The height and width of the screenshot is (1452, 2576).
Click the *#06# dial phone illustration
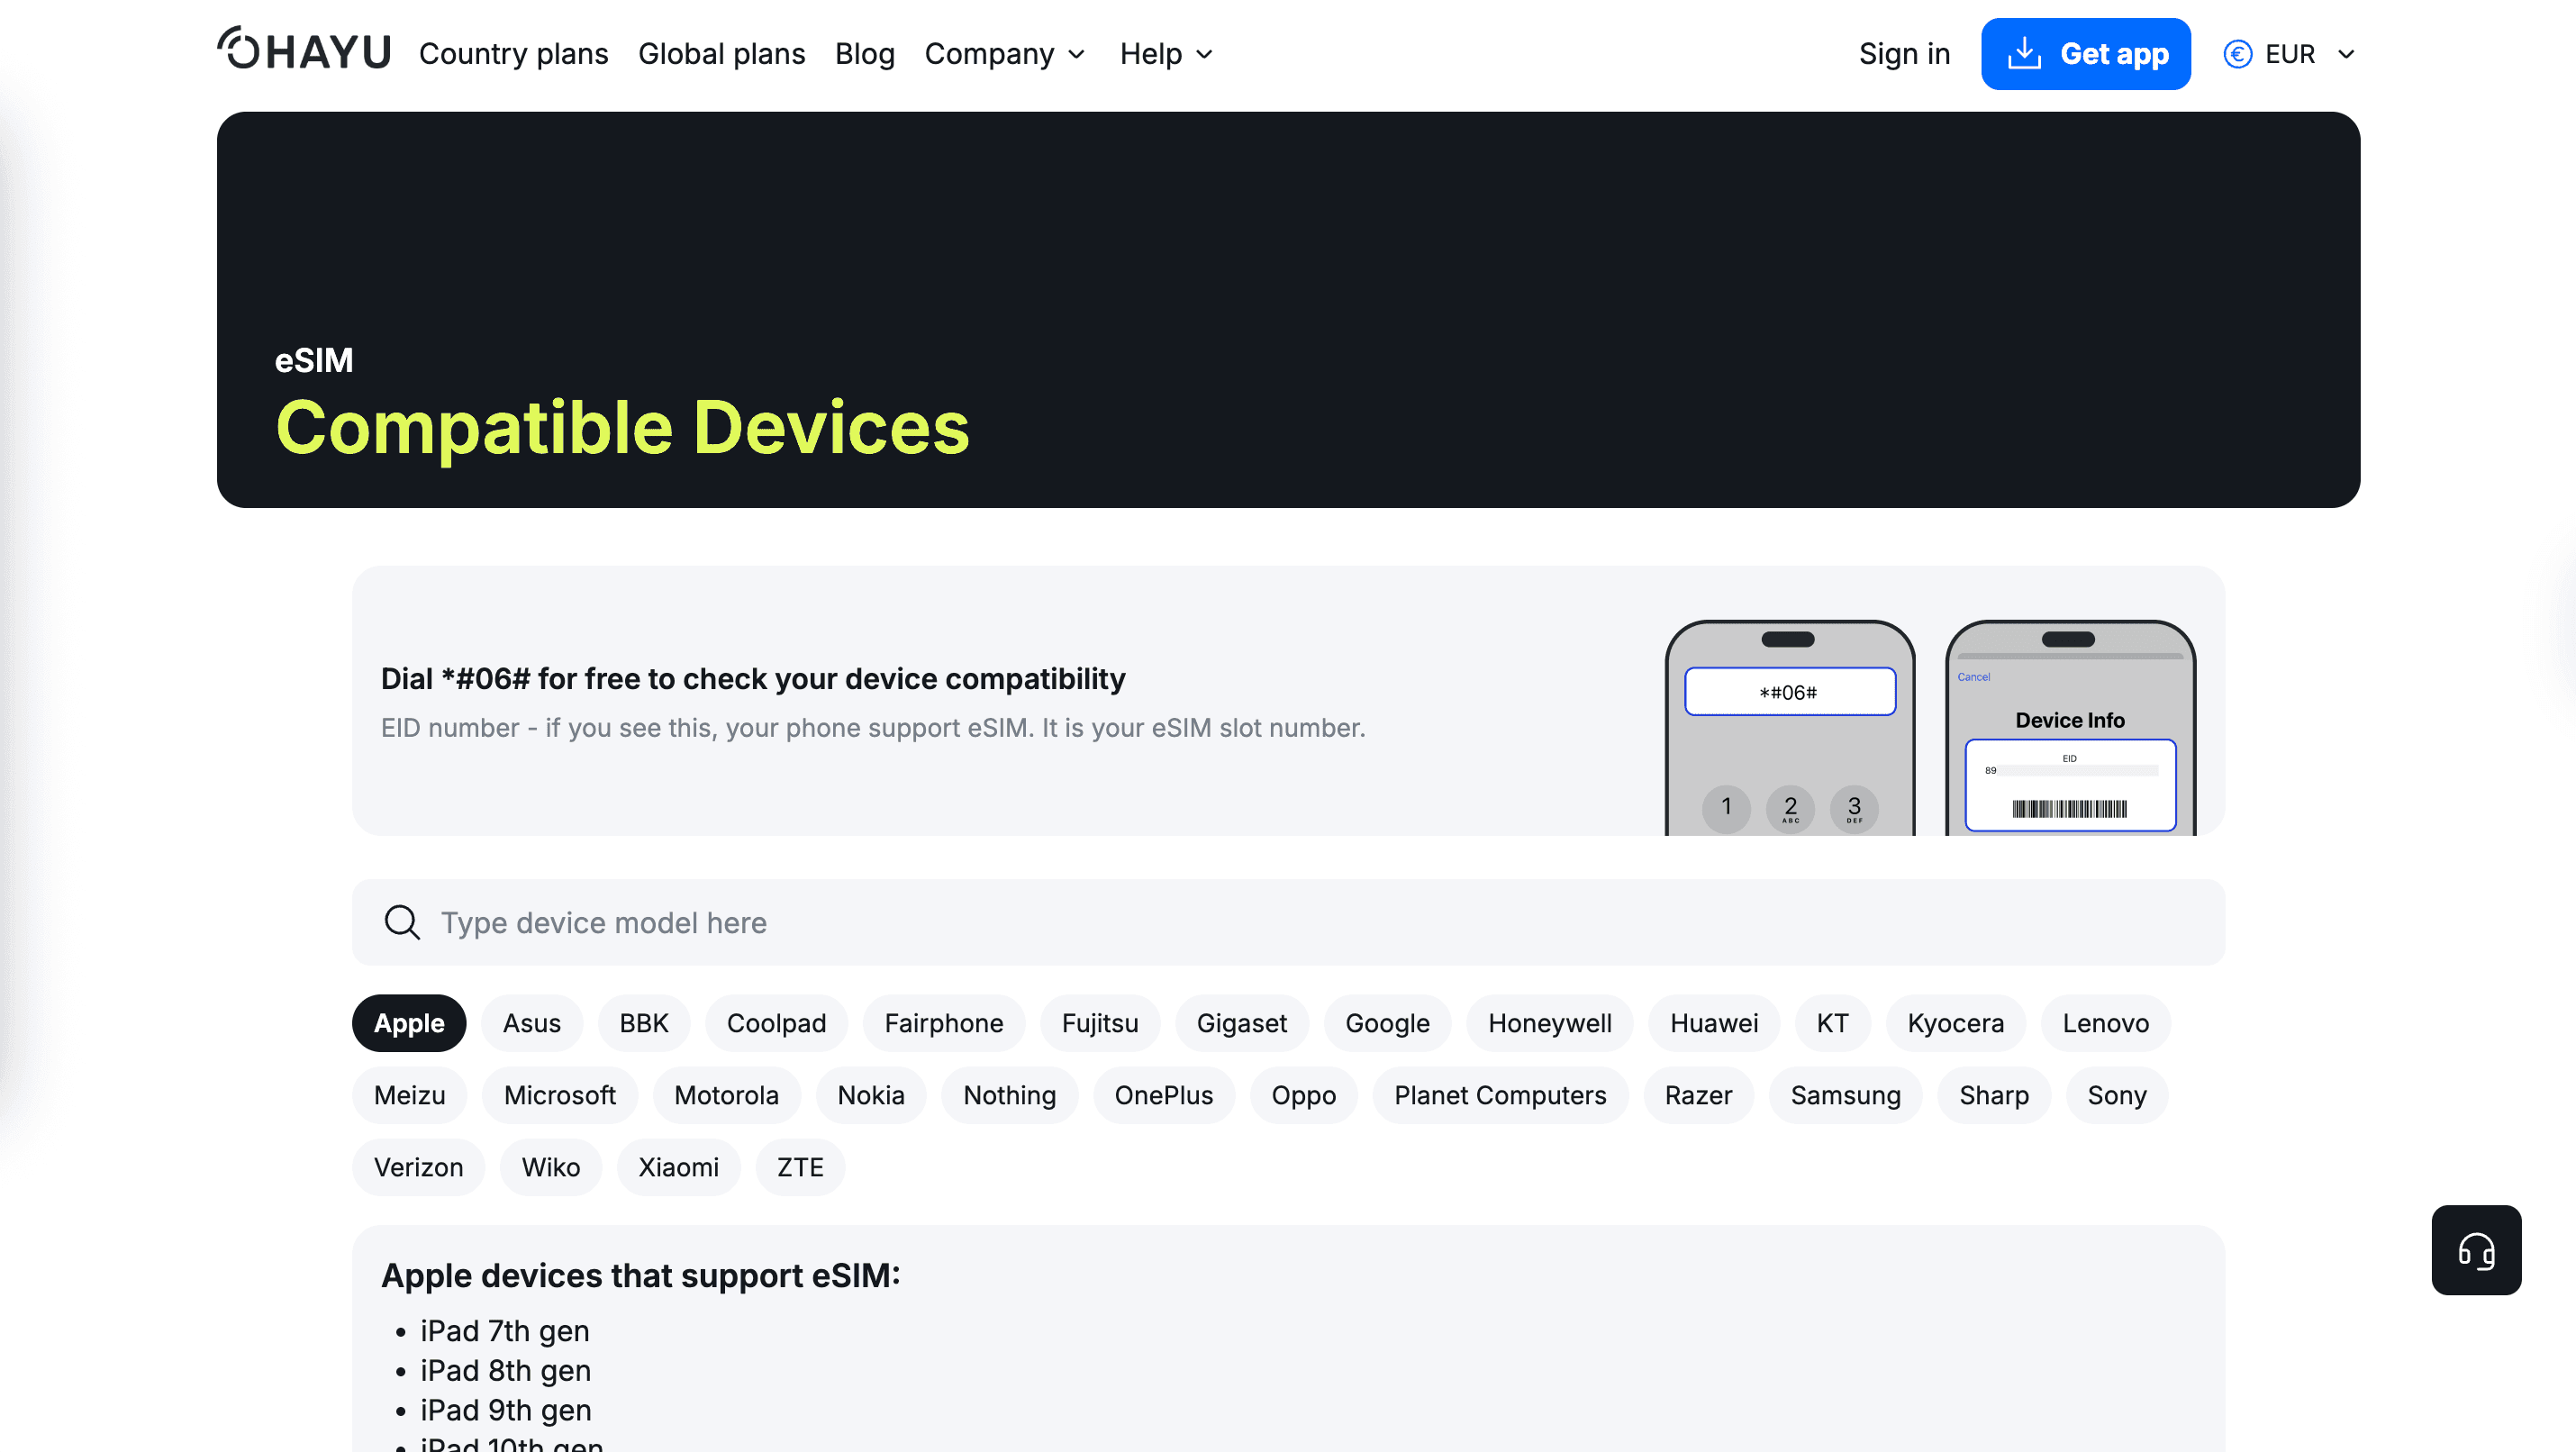point(1790,727)
